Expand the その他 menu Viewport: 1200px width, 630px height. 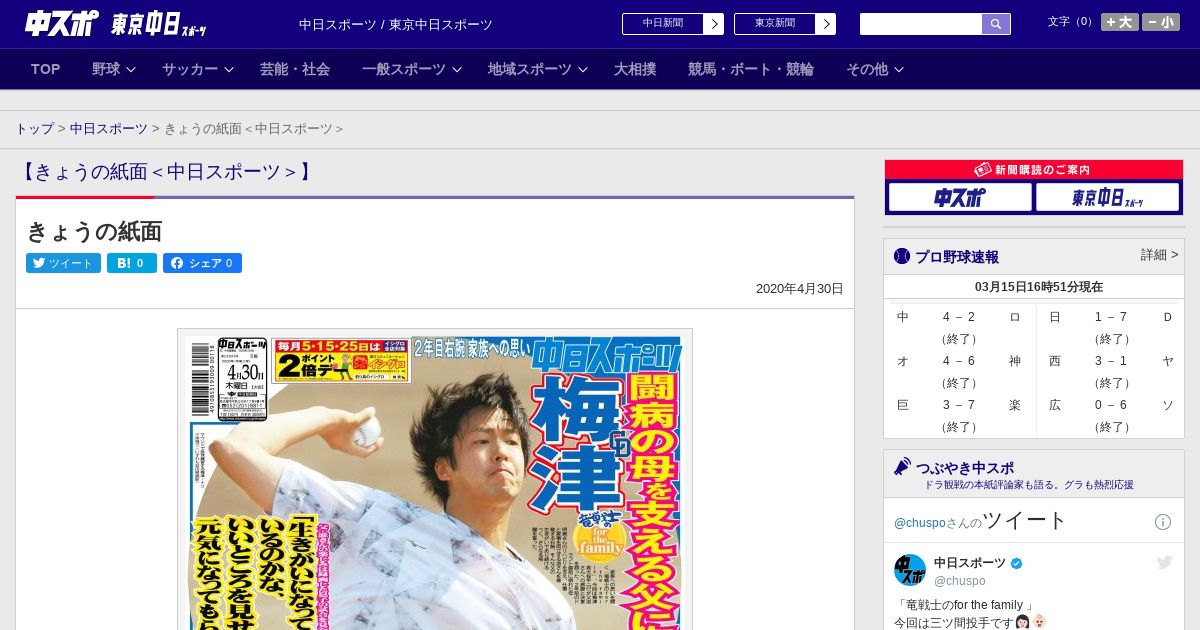pos(875,69)
